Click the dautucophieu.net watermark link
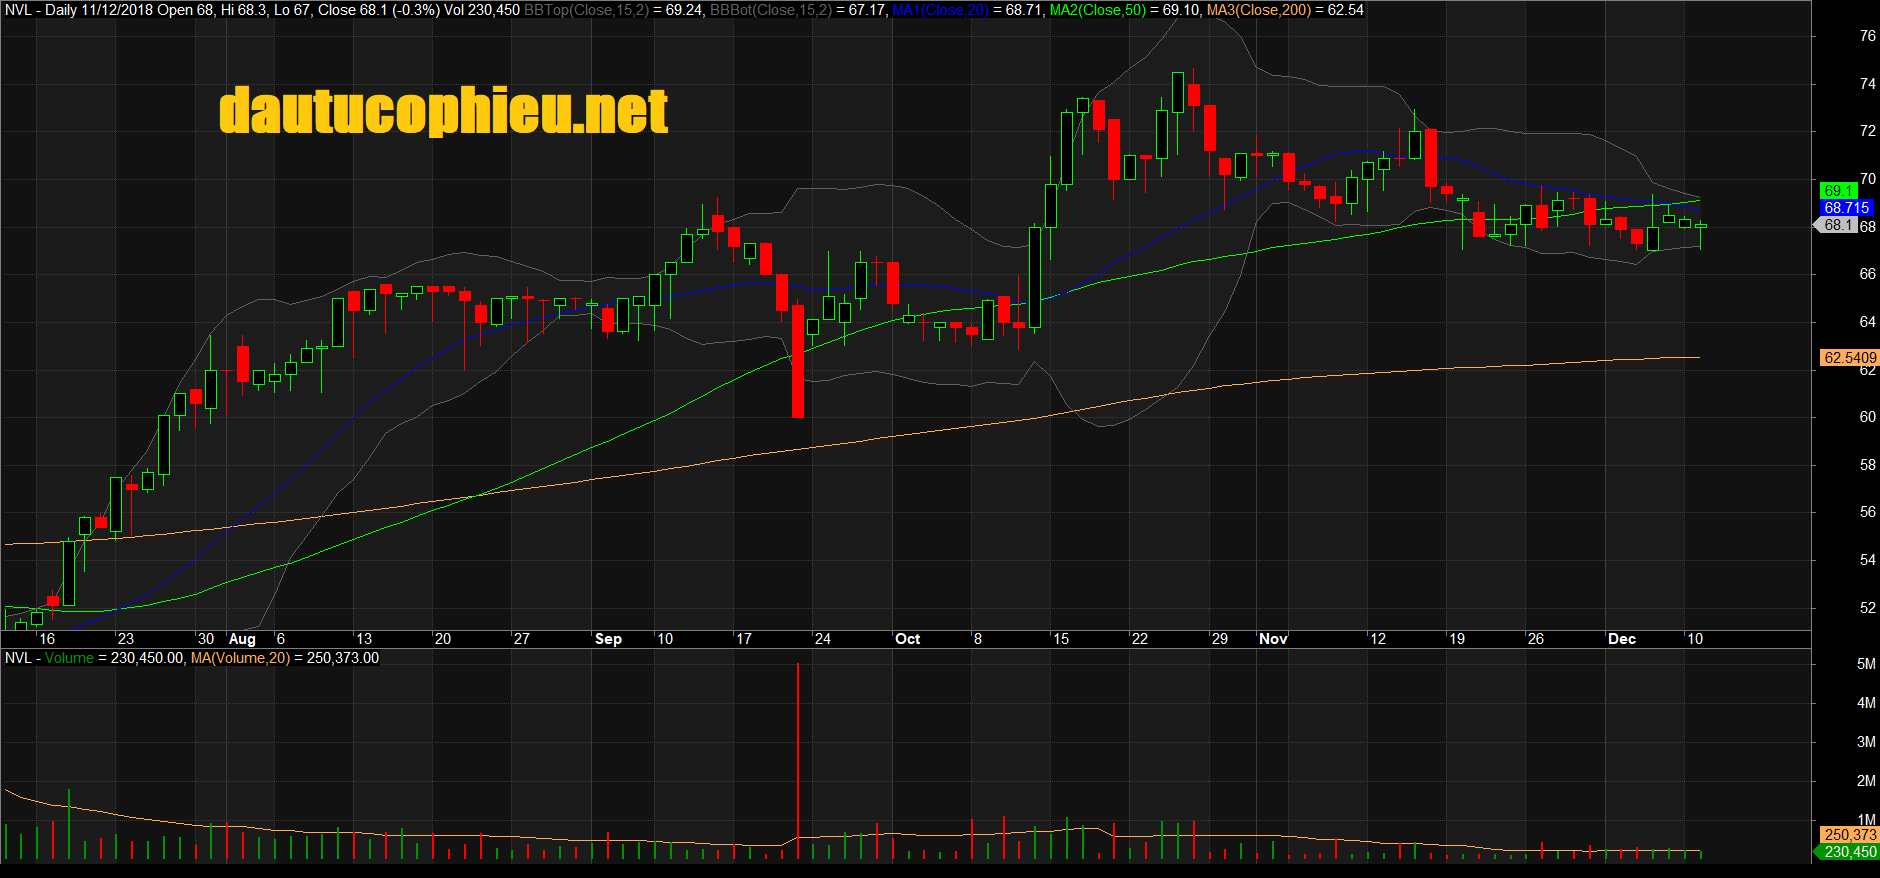 pos(443,110)
